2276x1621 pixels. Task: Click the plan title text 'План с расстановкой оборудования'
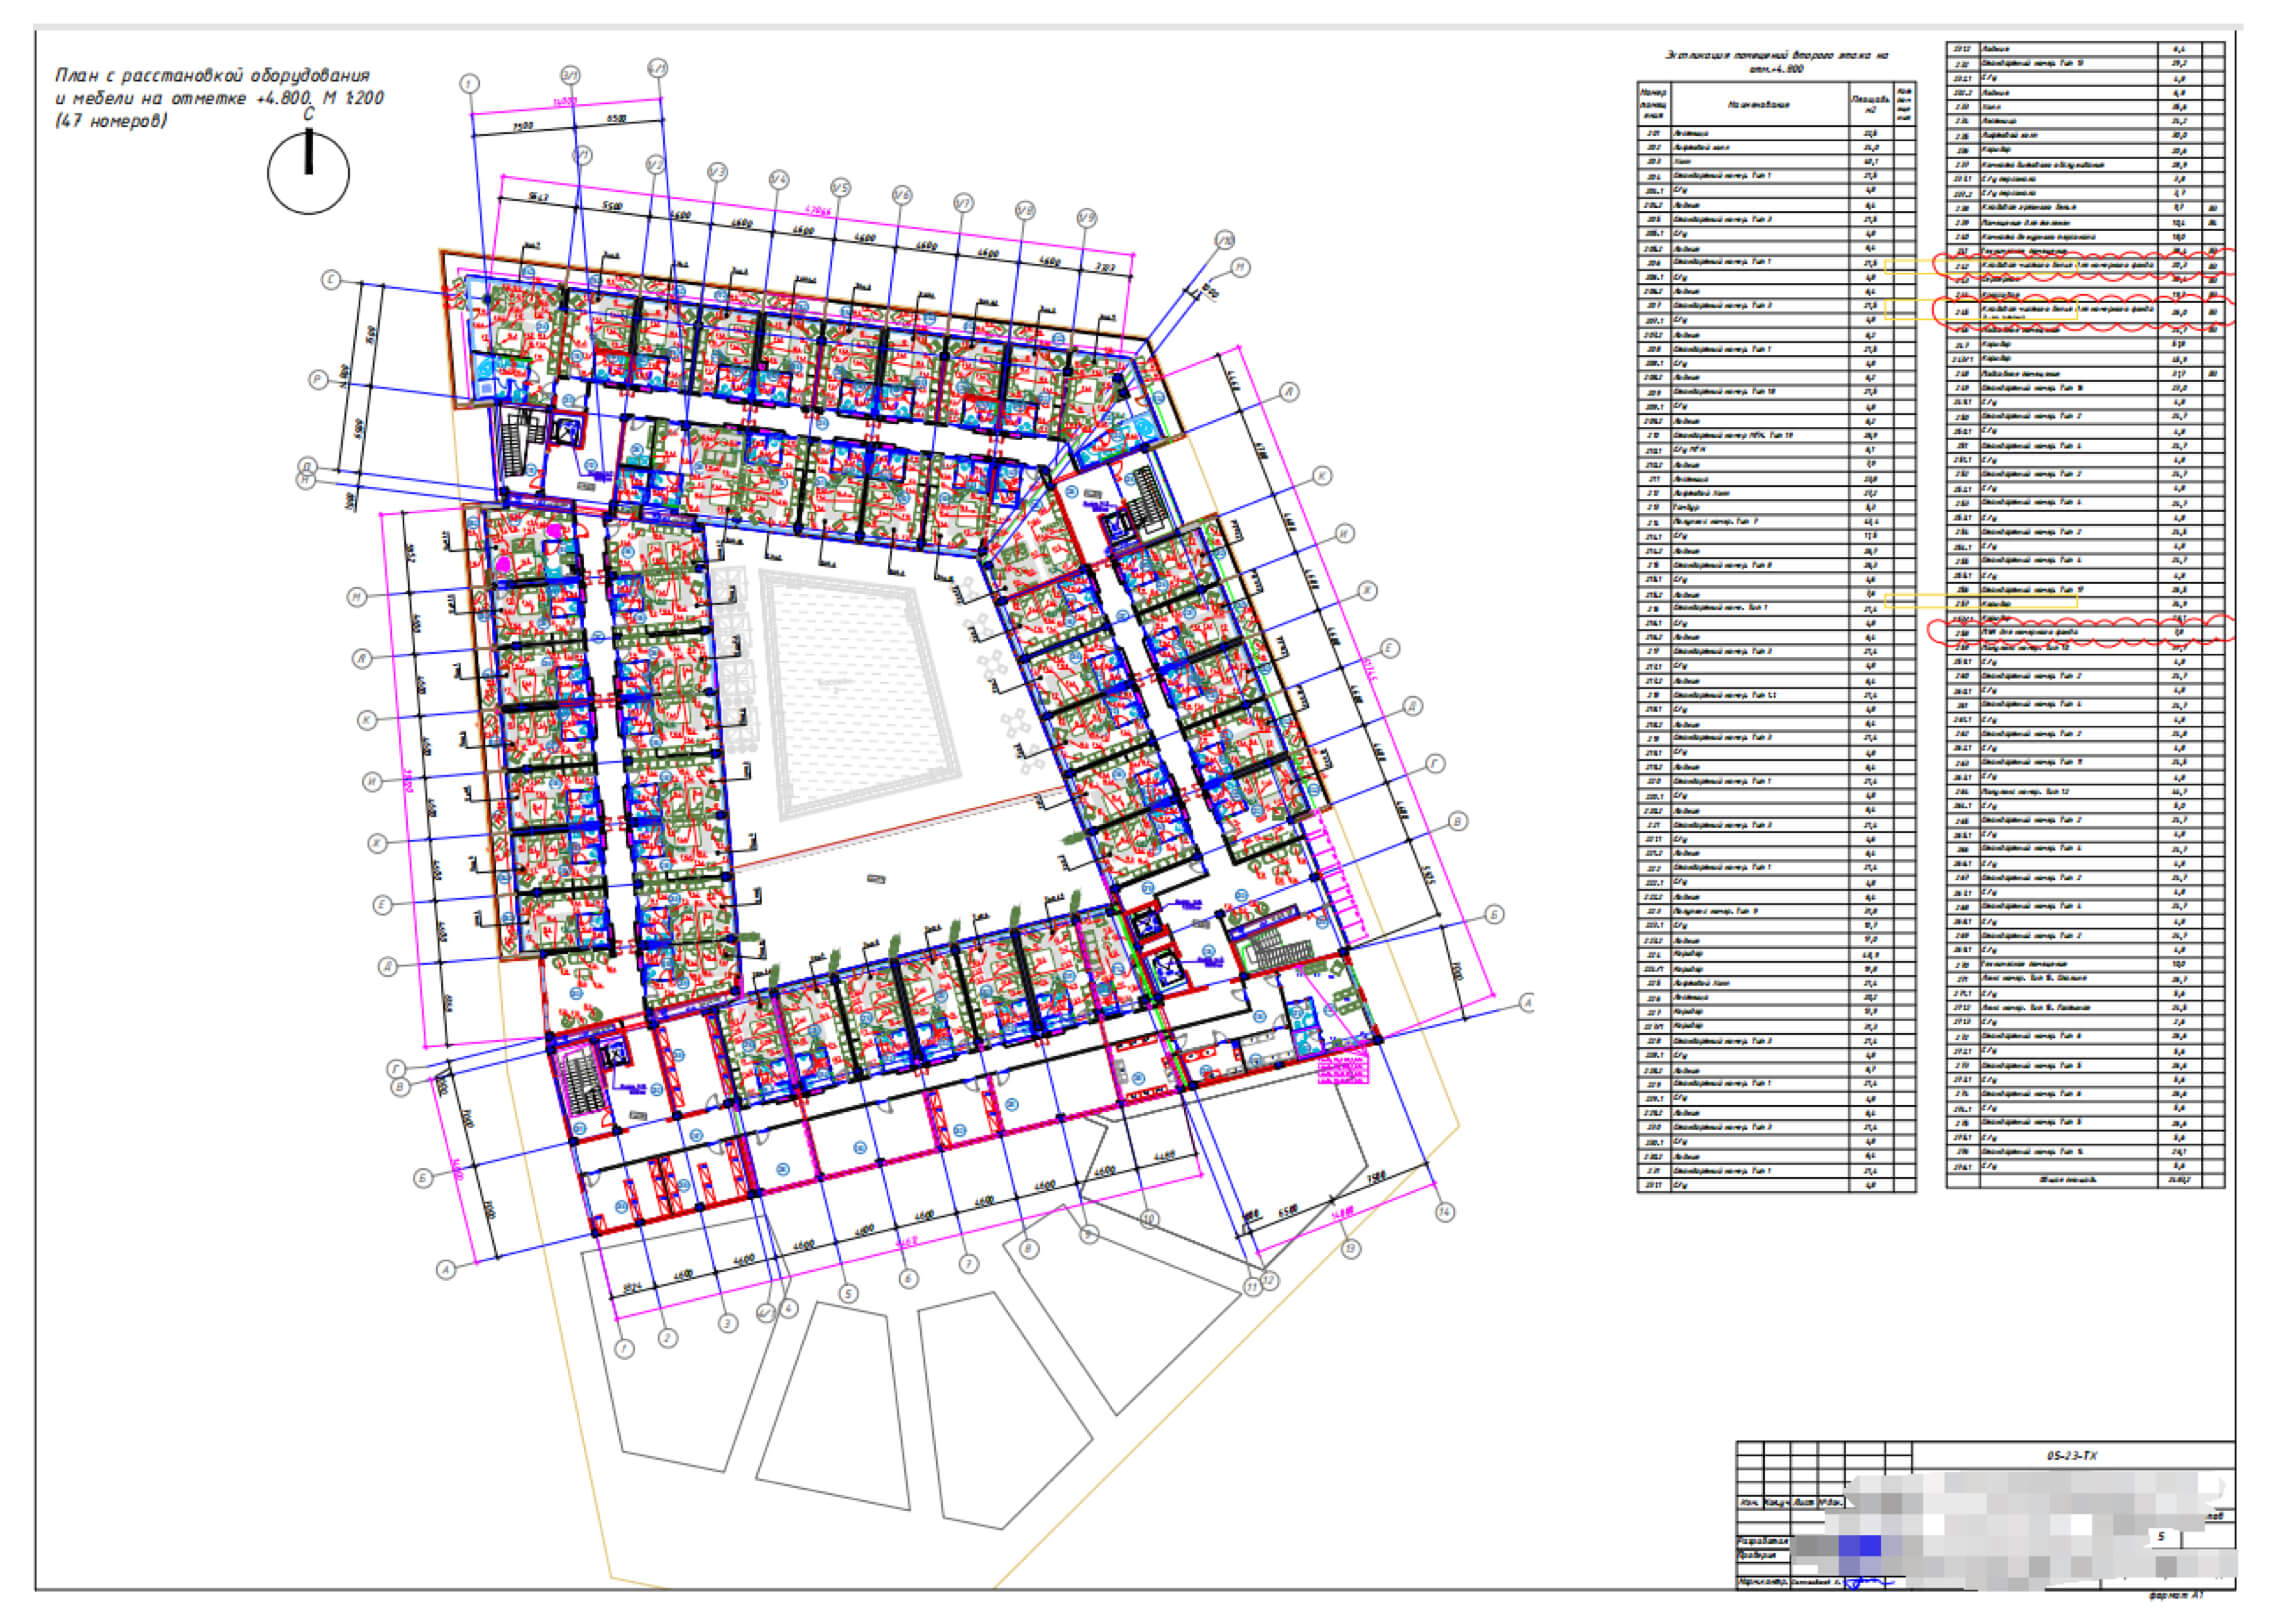click(x=212, y=76)
